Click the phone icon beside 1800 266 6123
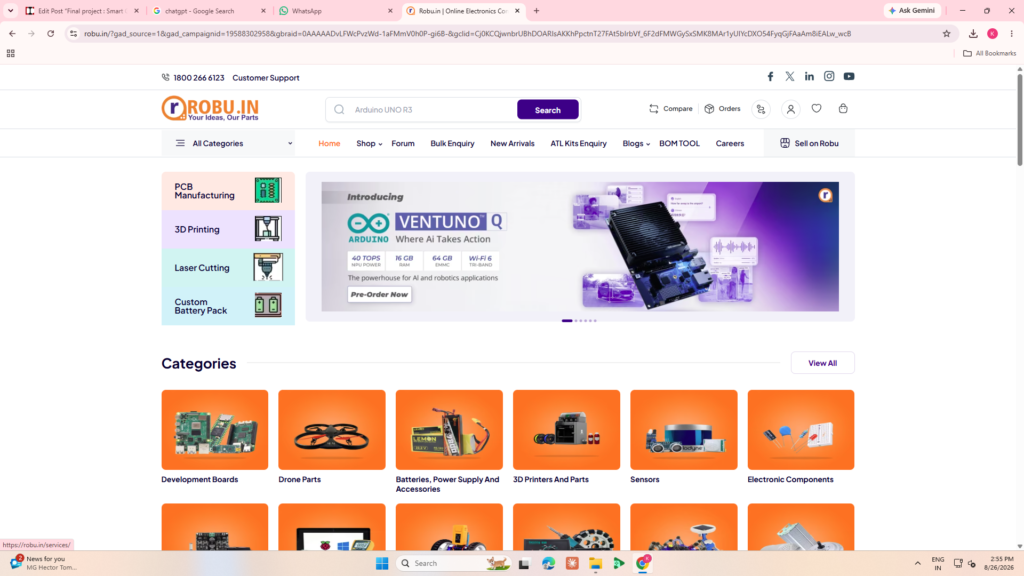Image resolution: width=1024 pixels, height=576 pixels. [x=165, y=77]
